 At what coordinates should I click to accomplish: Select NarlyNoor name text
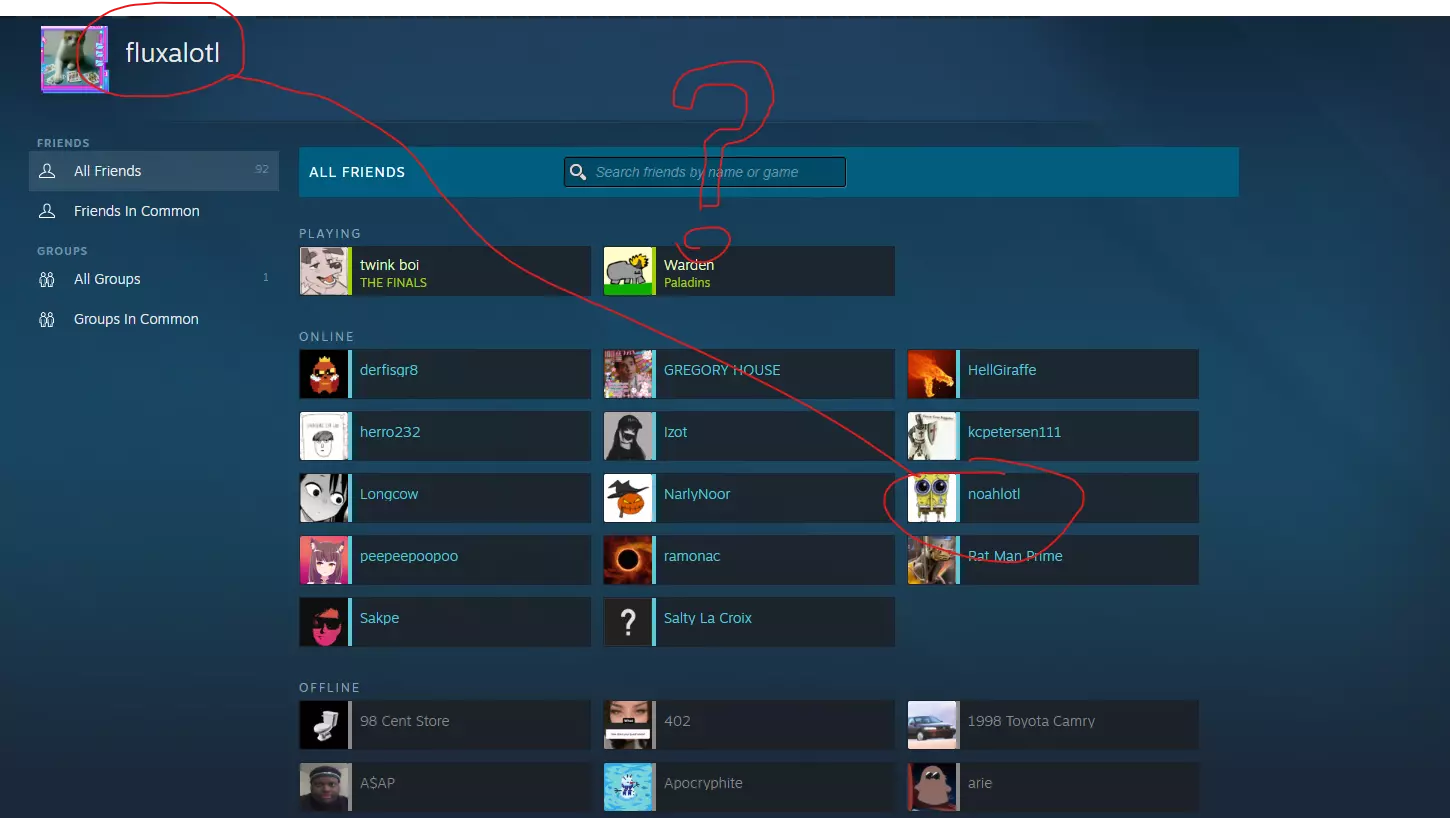(697, 494)
